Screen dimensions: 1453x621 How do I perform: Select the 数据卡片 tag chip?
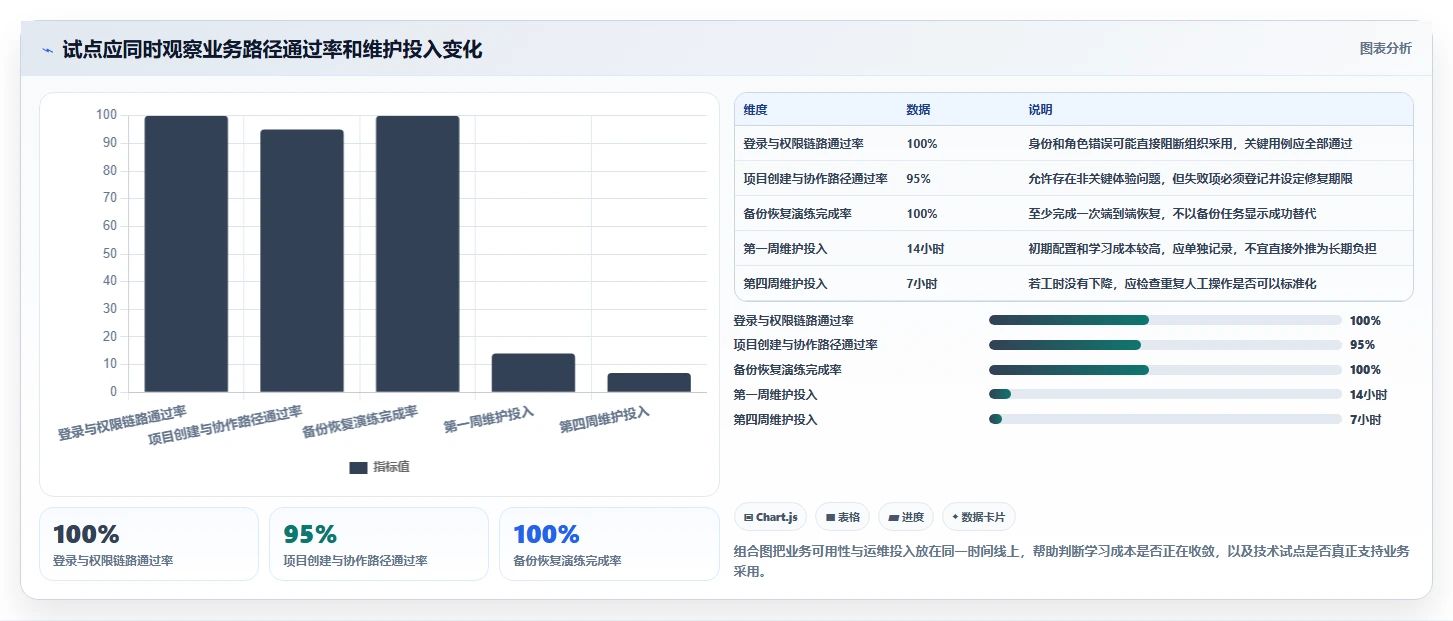pos(979,517)
